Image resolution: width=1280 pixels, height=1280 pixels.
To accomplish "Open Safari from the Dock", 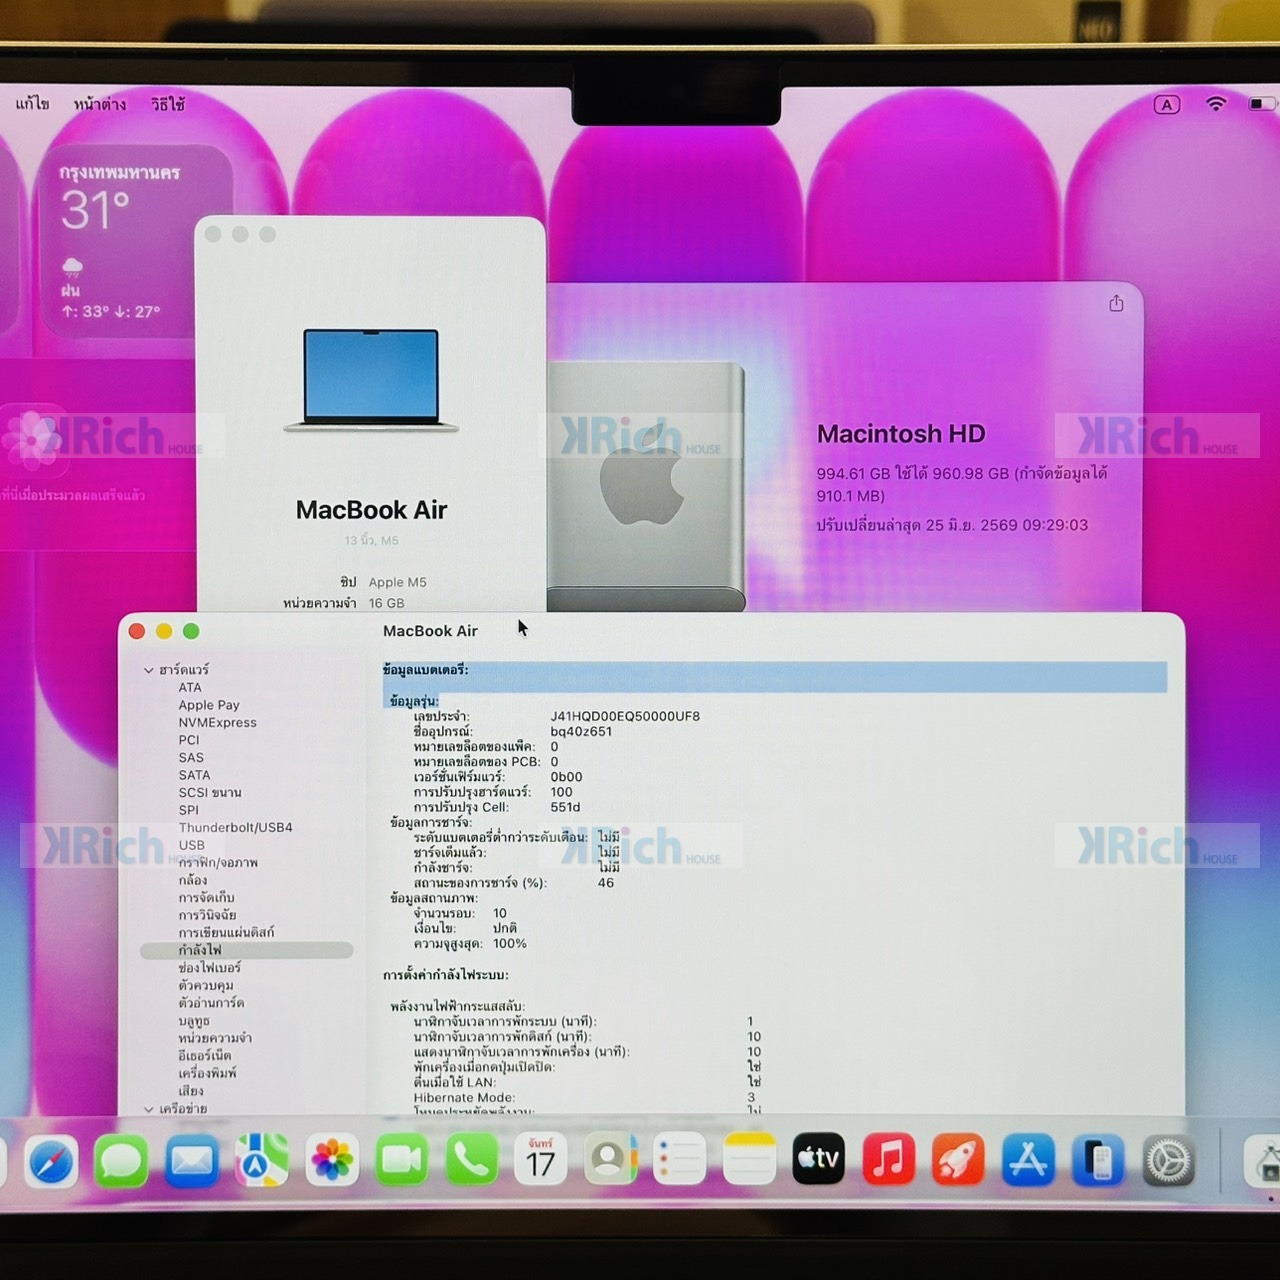I will [x=51, y=1161].
